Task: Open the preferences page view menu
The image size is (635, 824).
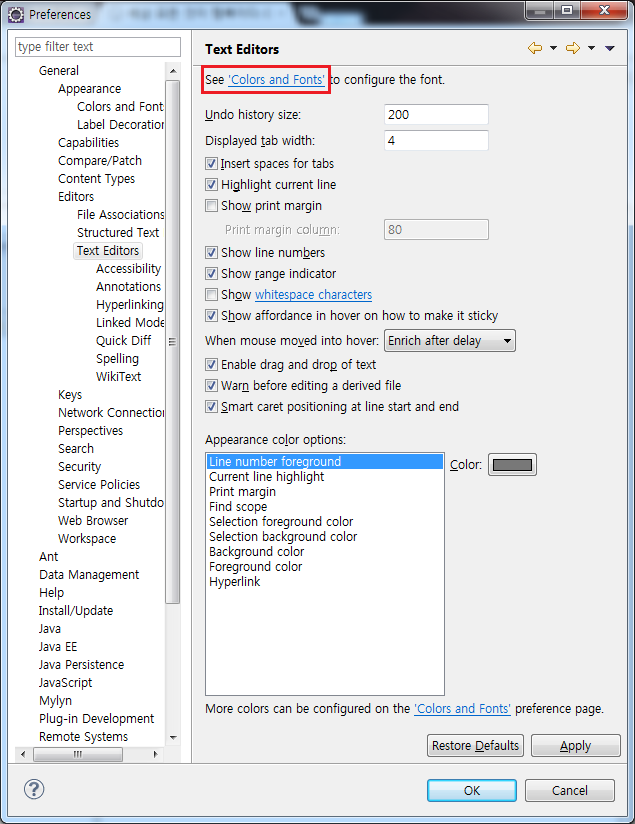Action: (x=610, y=48)
